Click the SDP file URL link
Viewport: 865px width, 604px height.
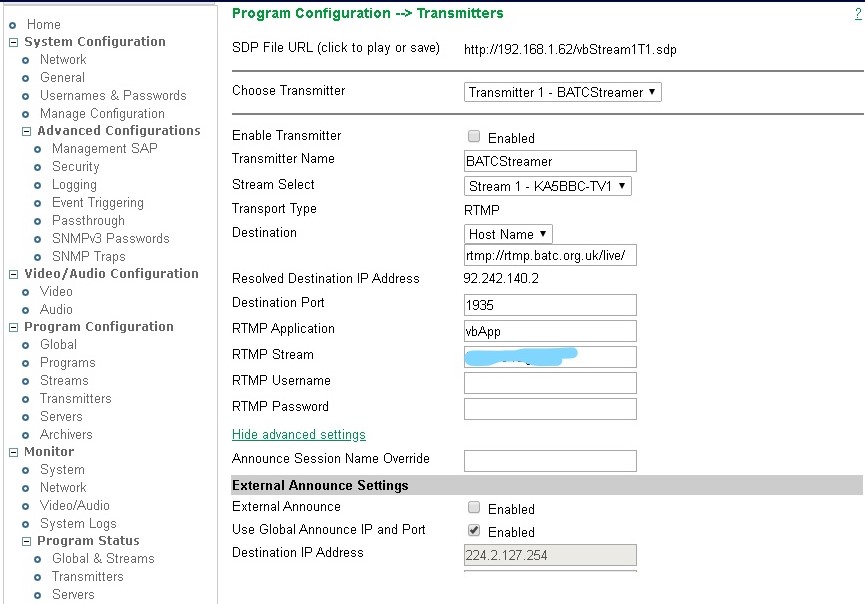pos(569,49)
